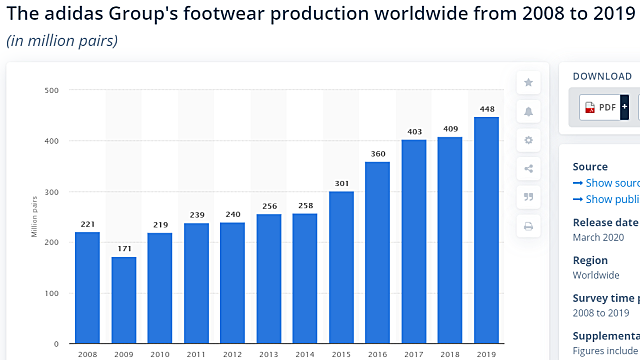Viewport: 640px width, 360px height.
Task: Click the 'Region' label
Action: tap(590, 260)
